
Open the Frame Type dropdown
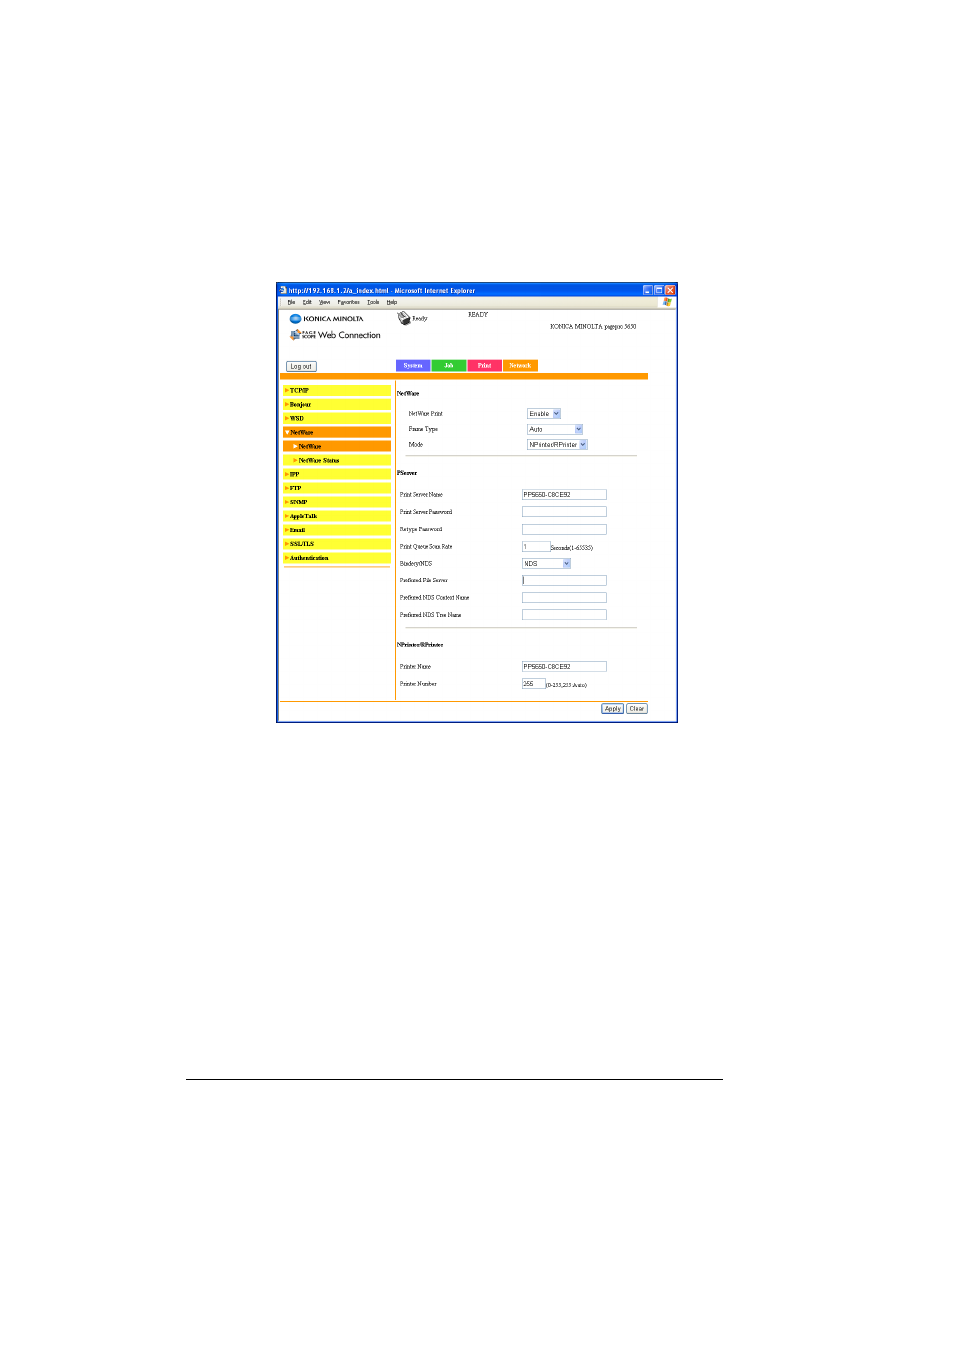click(x=555, y=429)
